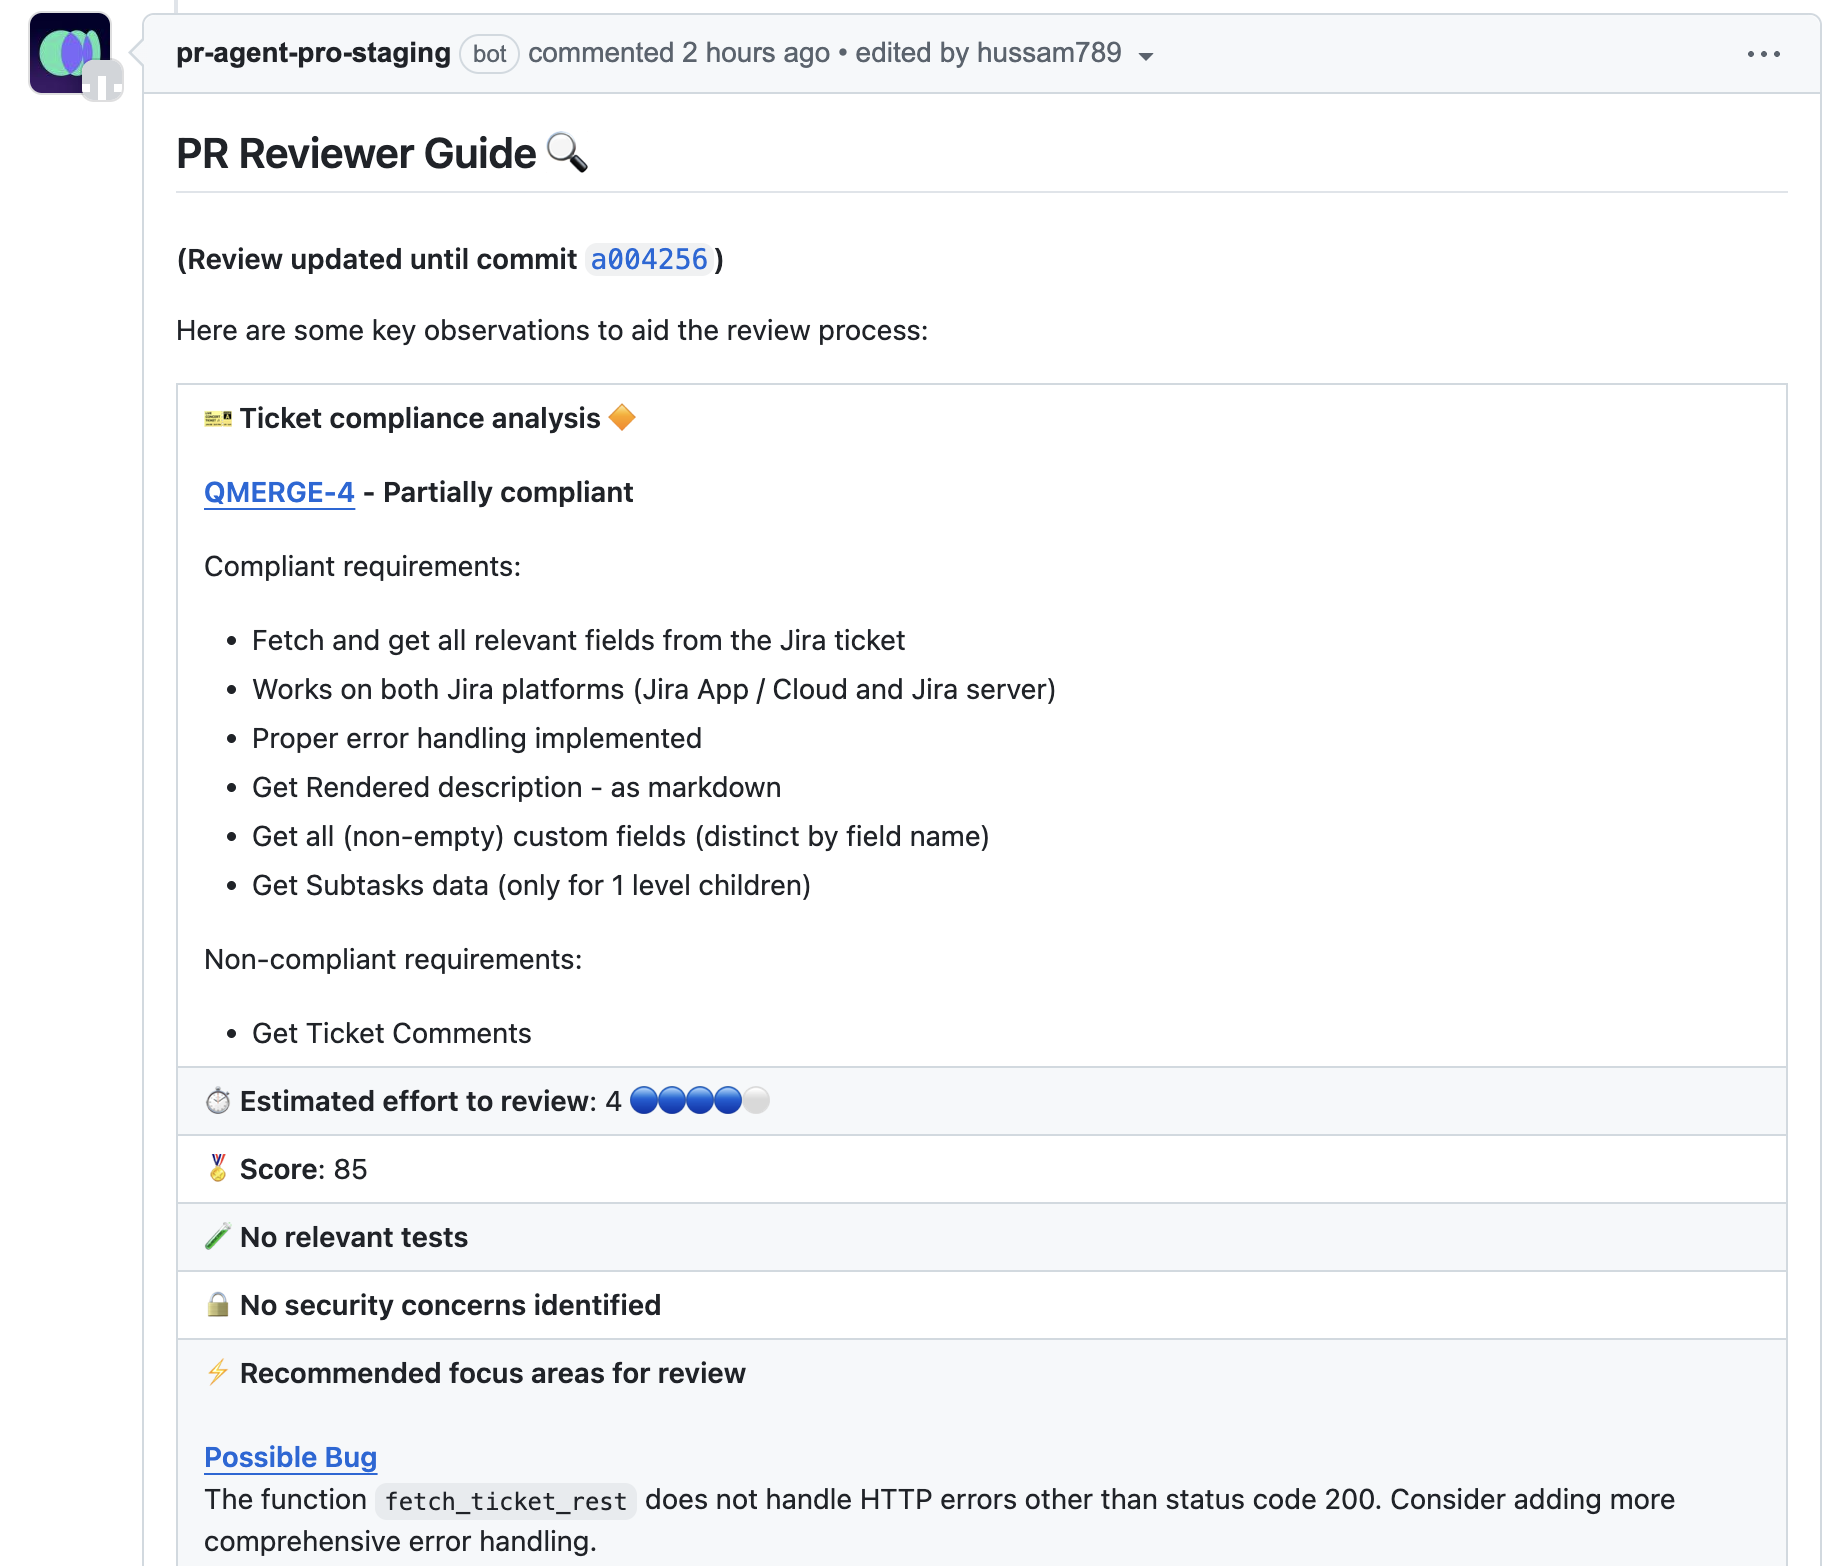1844x1566 pixels.
Task: Select 'Get Rendered description - as markdown' bullet
Action: [516, 788]
